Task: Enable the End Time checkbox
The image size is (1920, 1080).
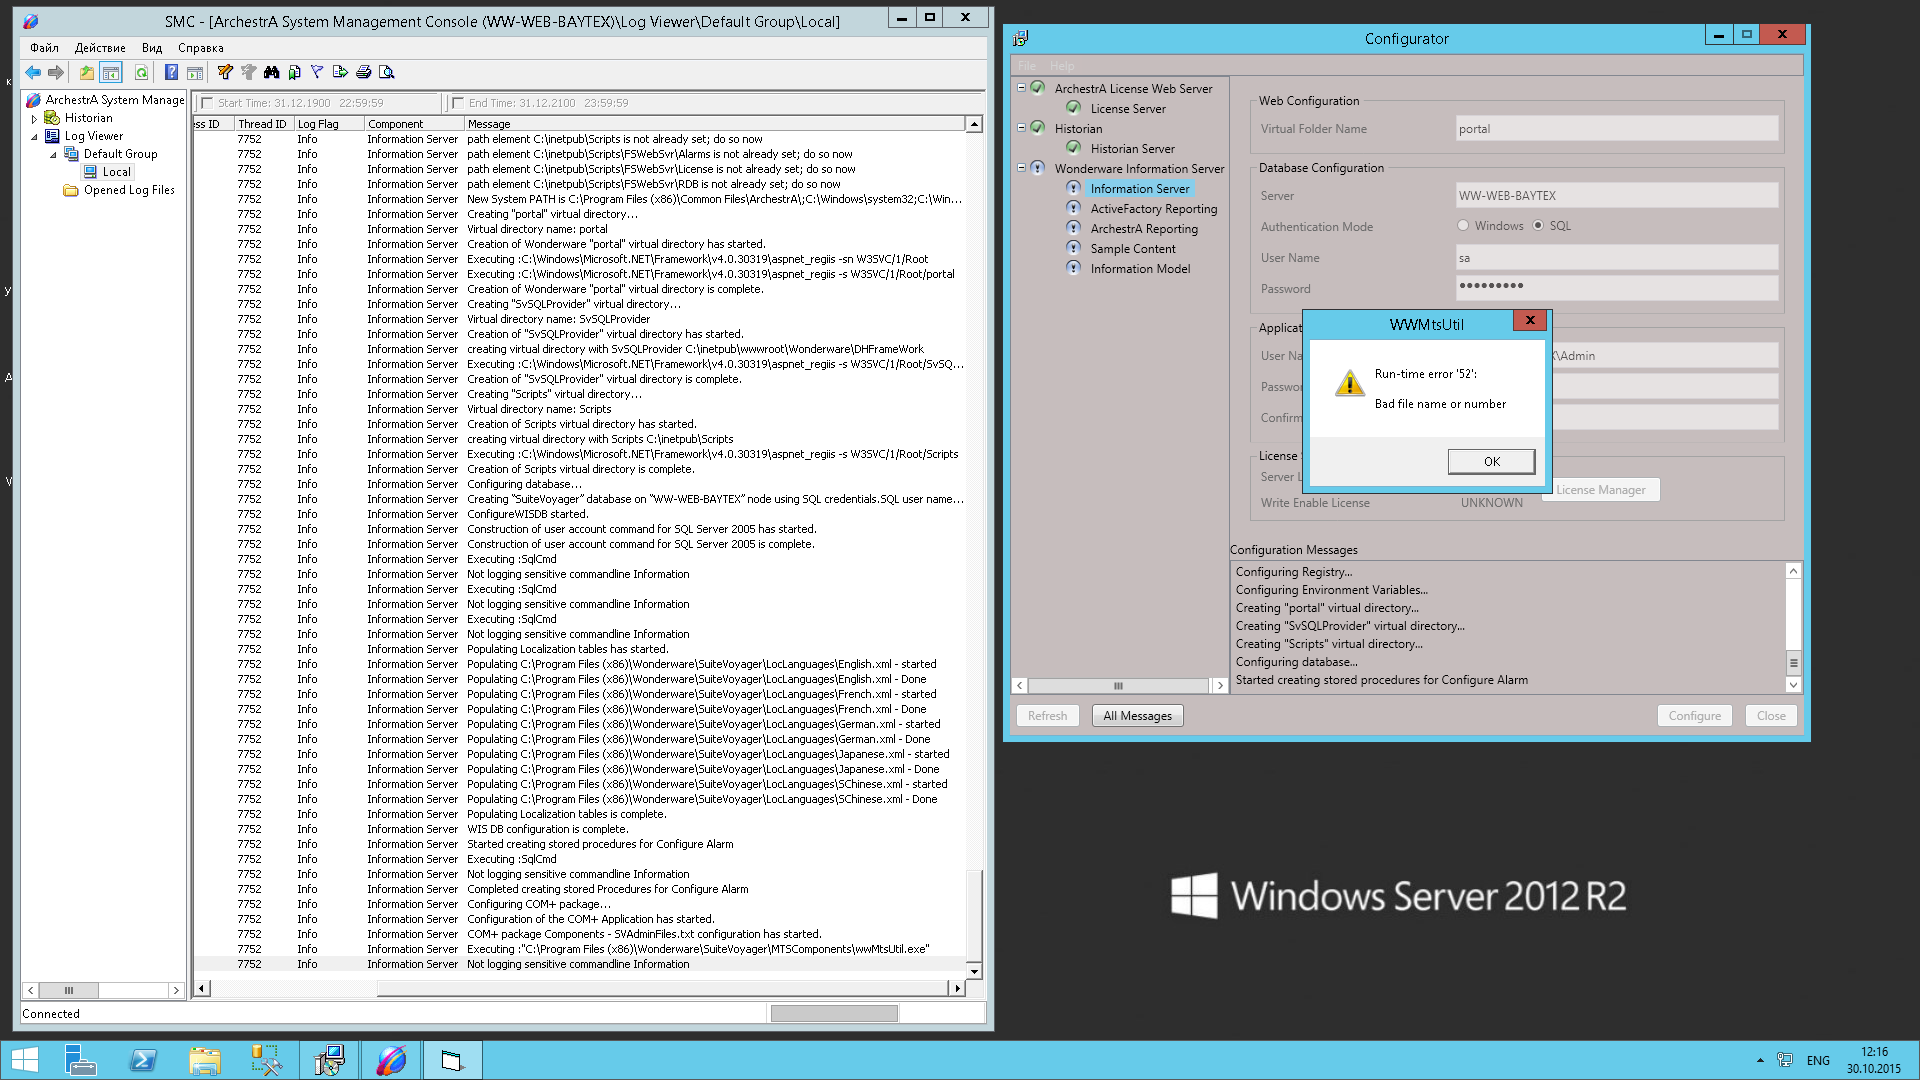Action: [x=458, y=103]
